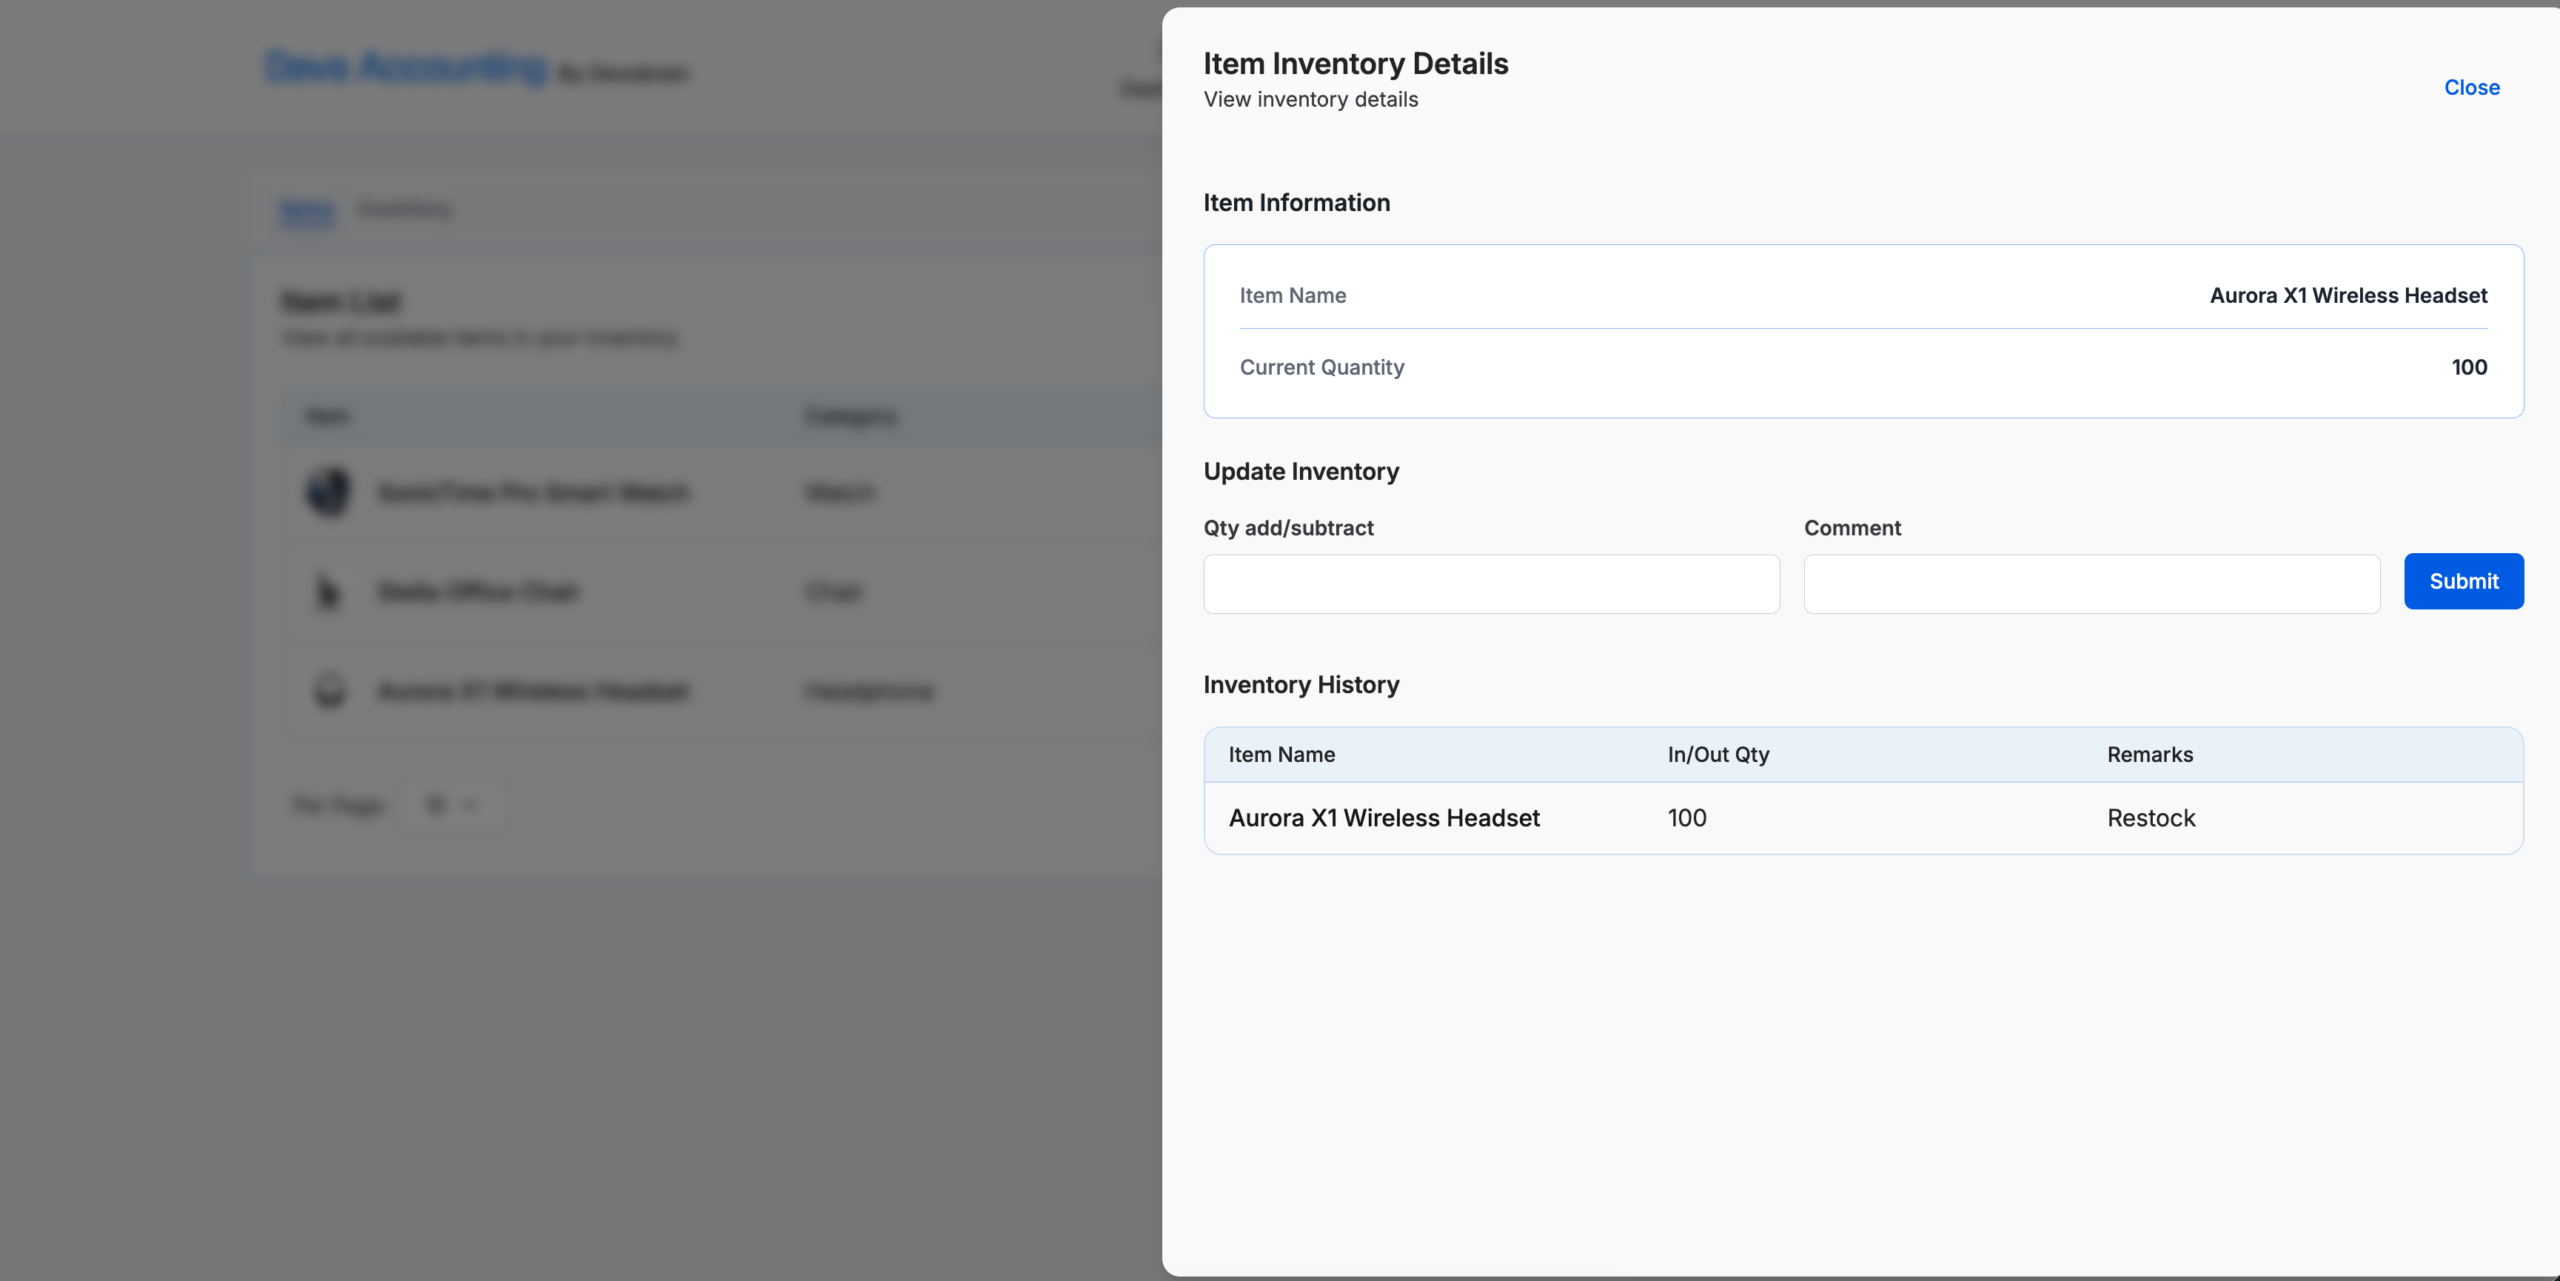Click the headset thumbnail in background list
Image resolution: width=2560 pixels, height=1281 pixels.
(329, 690)
